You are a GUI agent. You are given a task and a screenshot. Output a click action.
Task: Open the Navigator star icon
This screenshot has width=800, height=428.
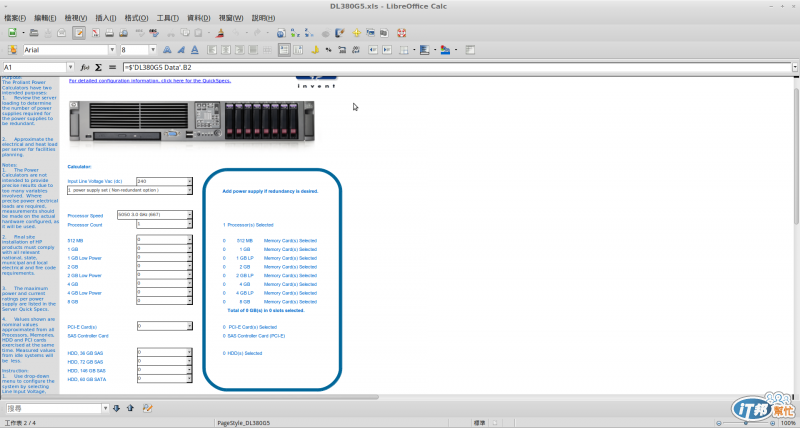(357, 33)
